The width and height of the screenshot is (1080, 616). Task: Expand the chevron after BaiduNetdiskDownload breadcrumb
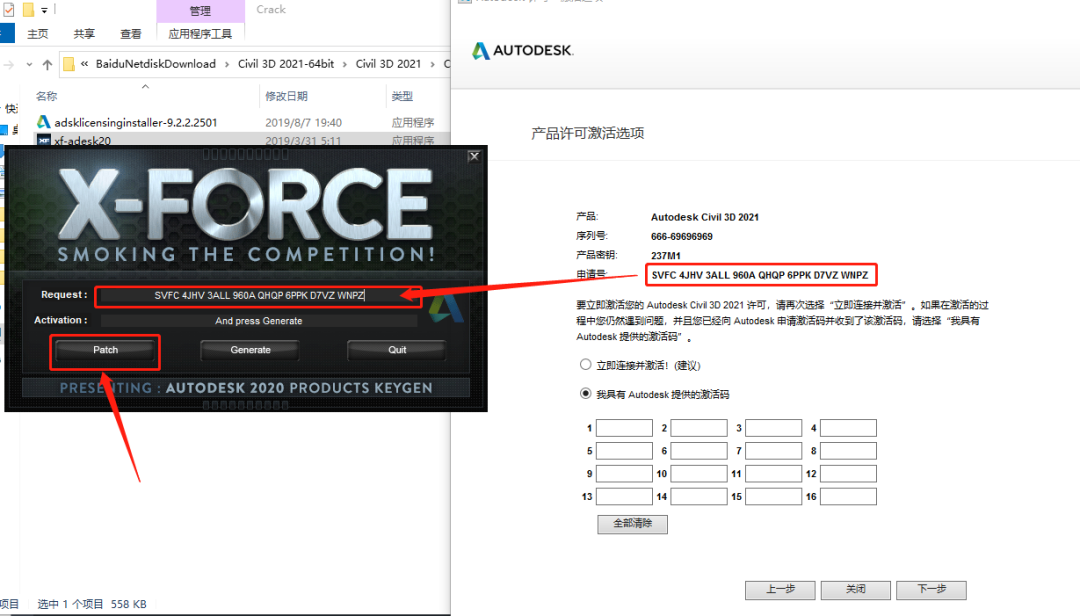click(227, 64)
